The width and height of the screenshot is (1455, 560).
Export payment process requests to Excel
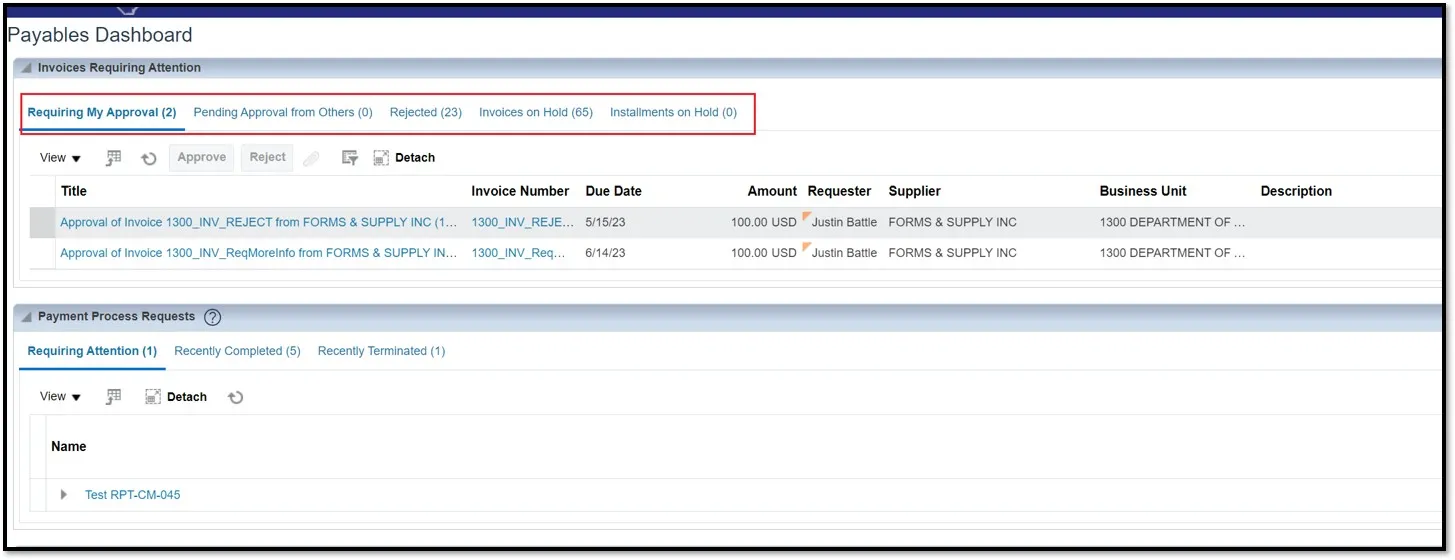[x=114, y=397]
